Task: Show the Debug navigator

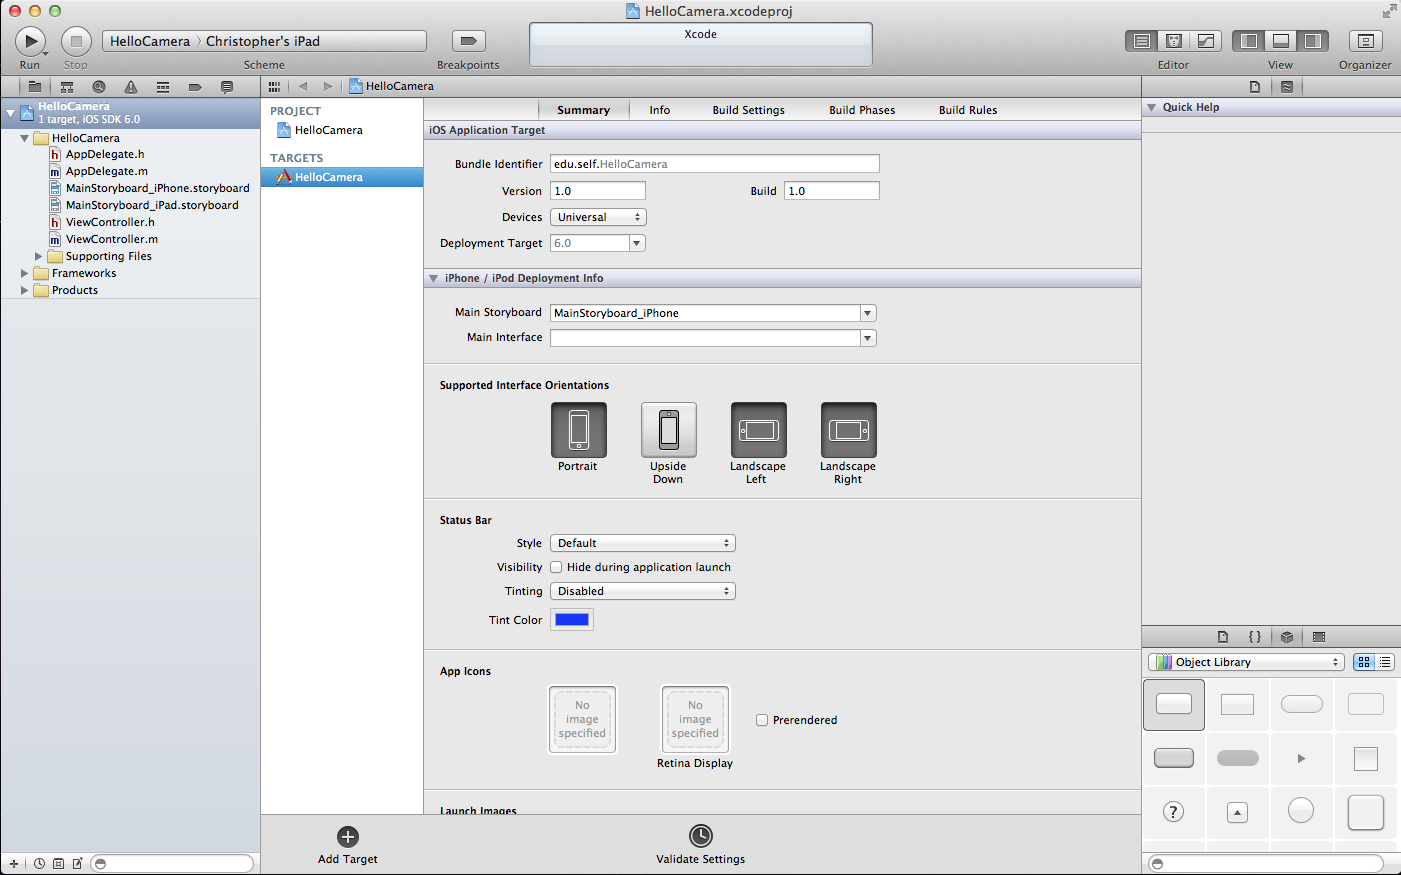Action: [x=163, y=87]
